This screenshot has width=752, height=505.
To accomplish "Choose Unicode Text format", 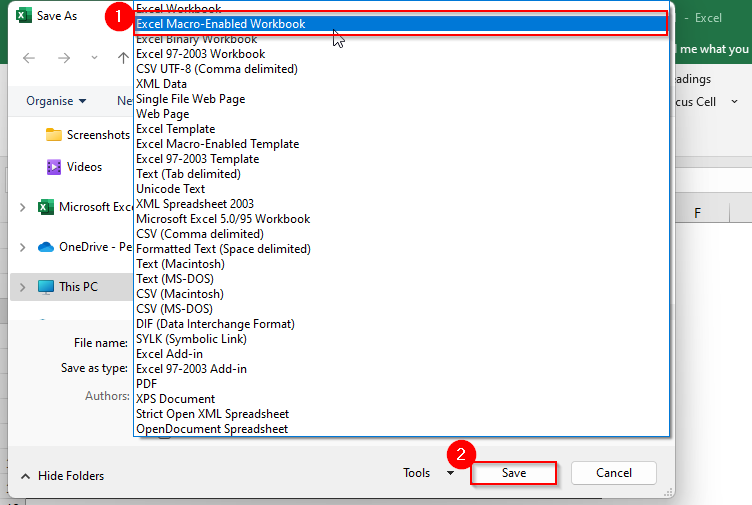I will (x=401, y=188).
